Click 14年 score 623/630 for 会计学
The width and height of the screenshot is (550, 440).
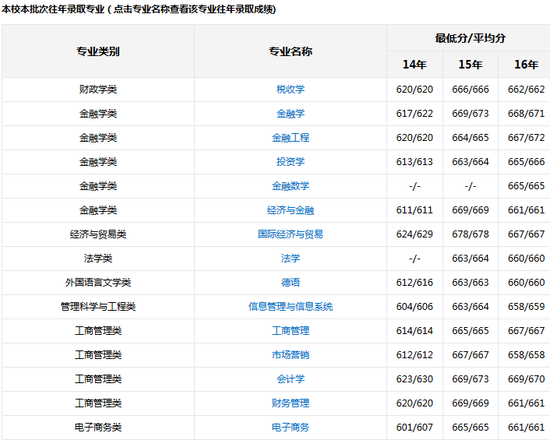pos(415,379)
